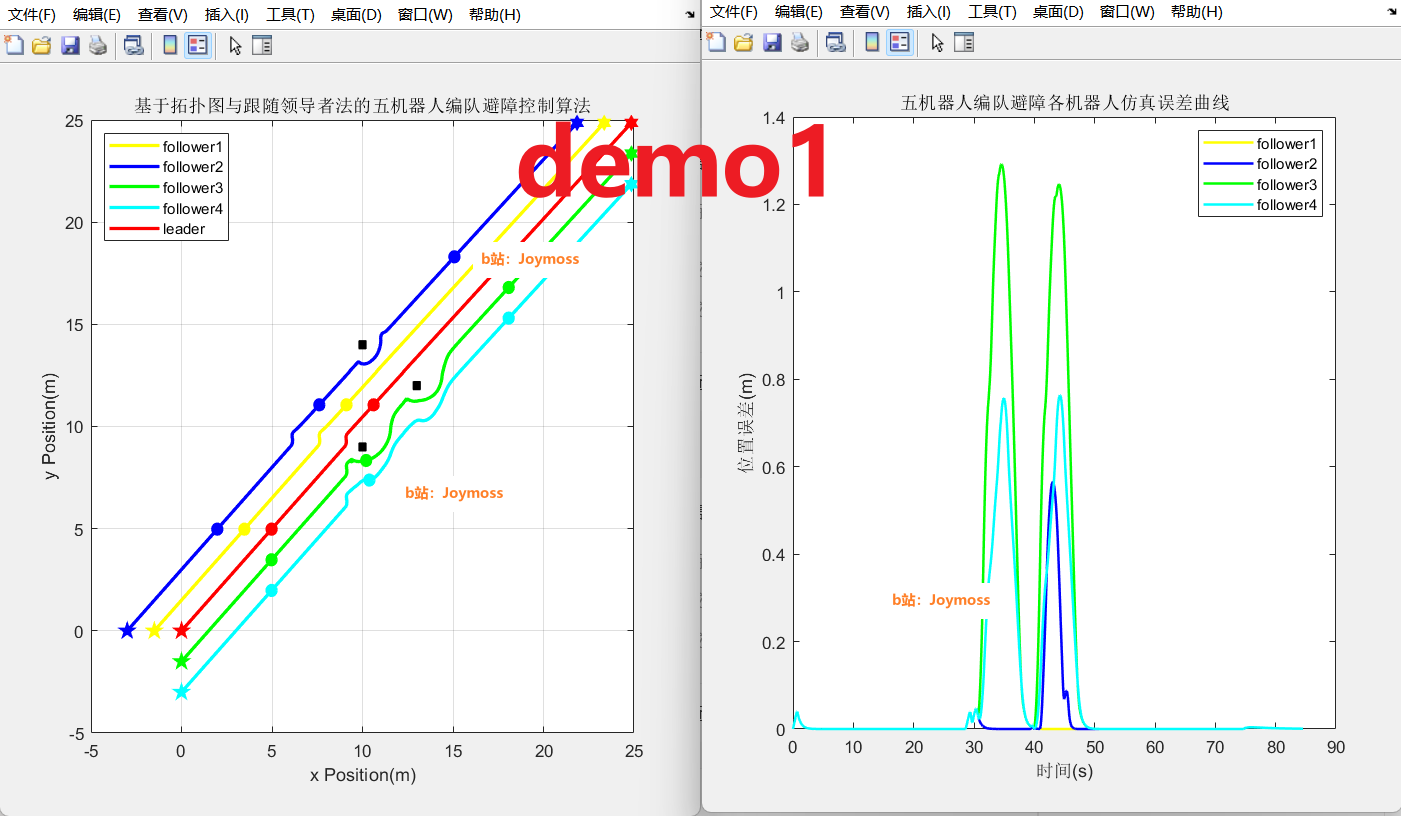Screen dimensions: 1401x816
Task: Print the right error-curve figure
Action: click(x=800, y=42)
